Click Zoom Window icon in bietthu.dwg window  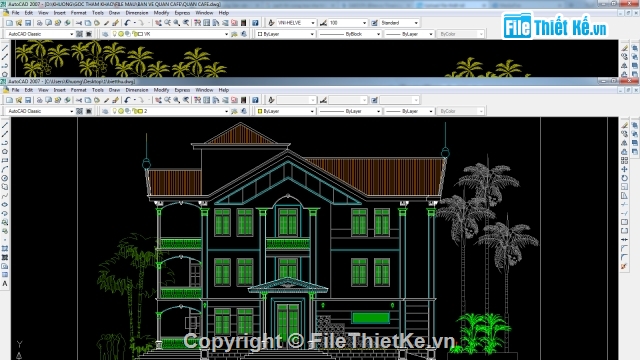pos(177,100)
